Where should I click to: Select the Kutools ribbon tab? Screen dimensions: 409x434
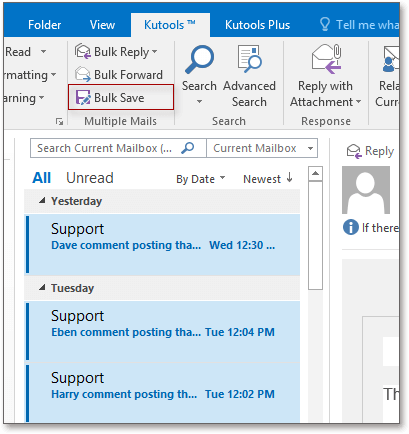click(170, 25)
